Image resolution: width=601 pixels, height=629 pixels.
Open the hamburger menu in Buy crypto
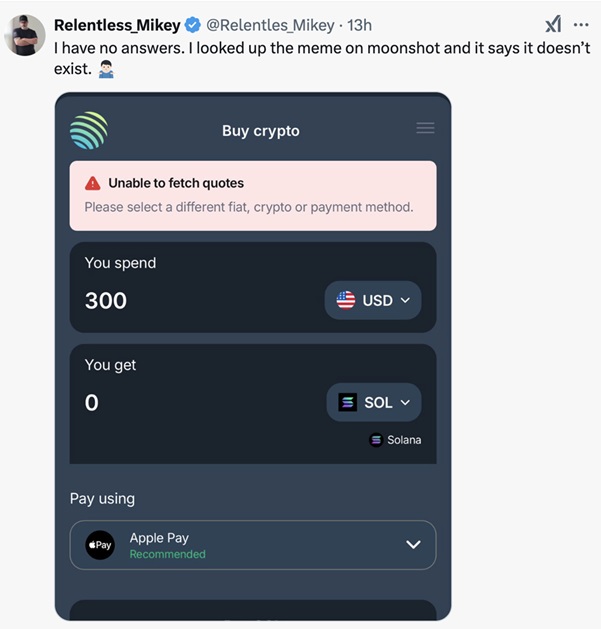(x=425, y=128)
